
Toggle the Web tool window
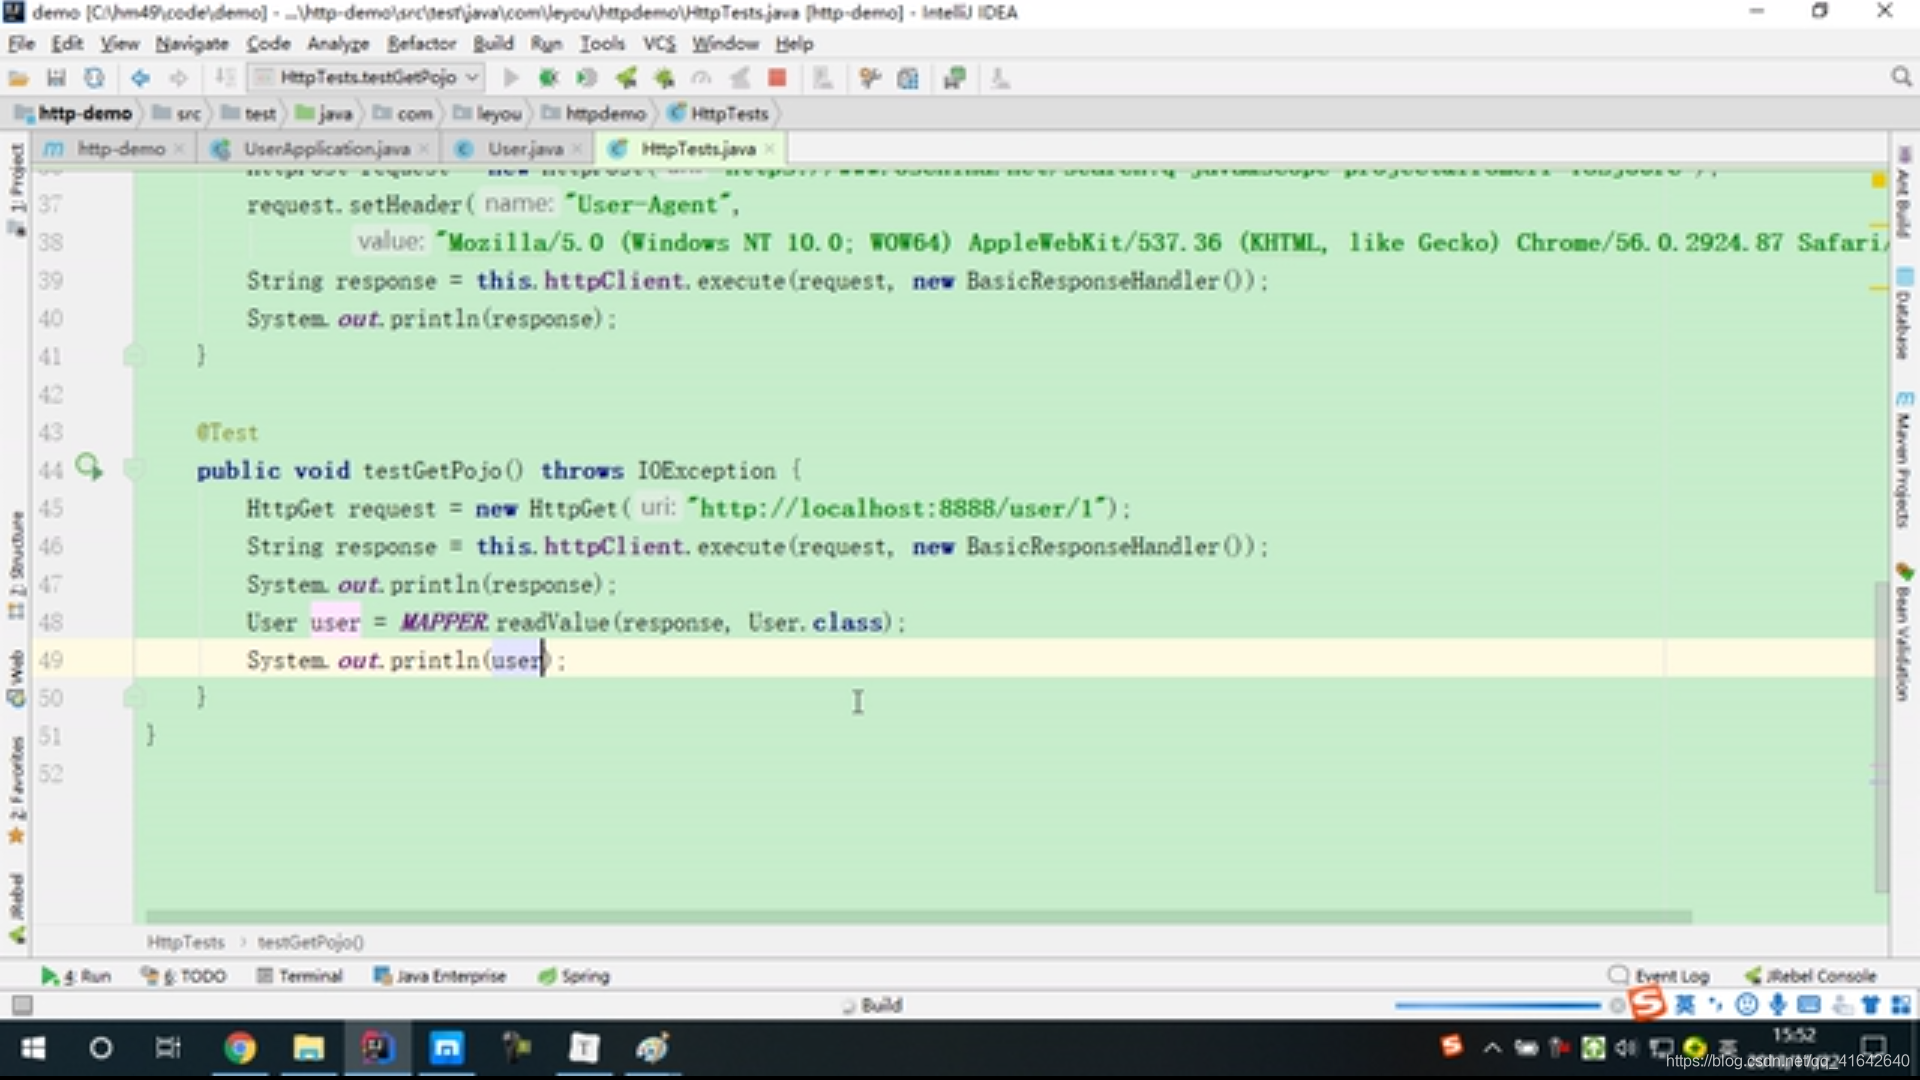click(x=16, y=678)
